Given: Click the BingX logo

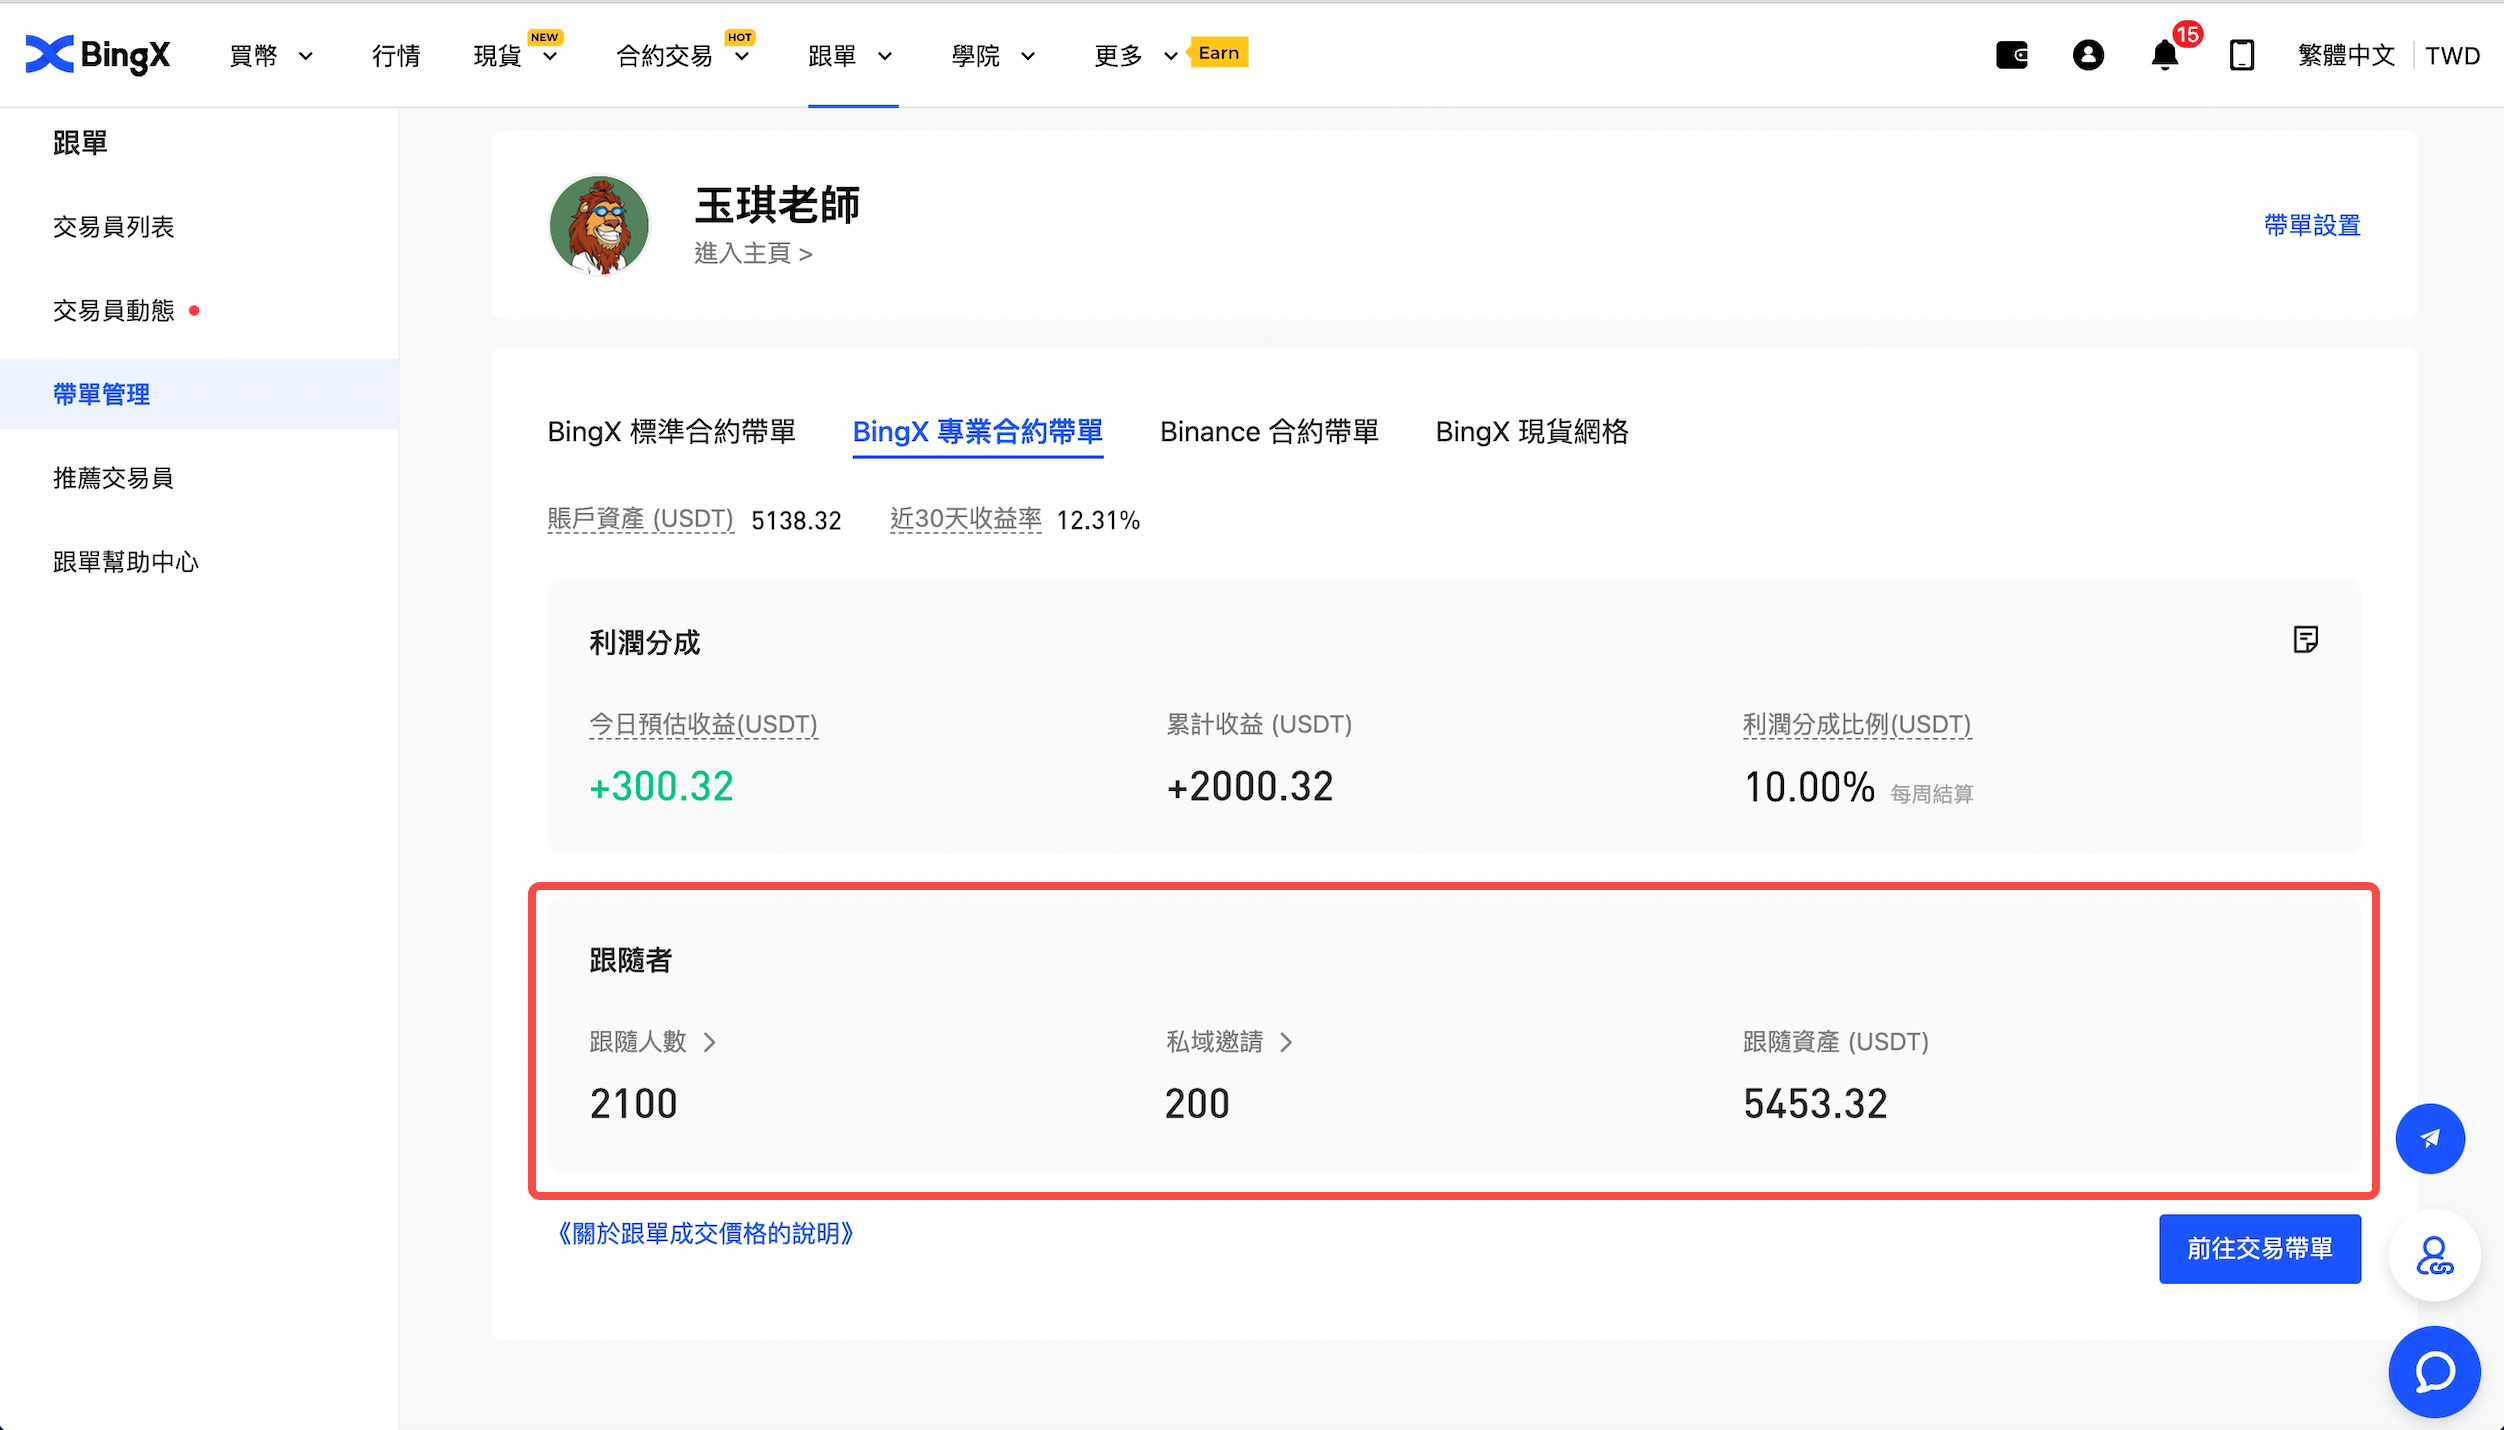Looking at the screenshot, I should tap(97, 55).
